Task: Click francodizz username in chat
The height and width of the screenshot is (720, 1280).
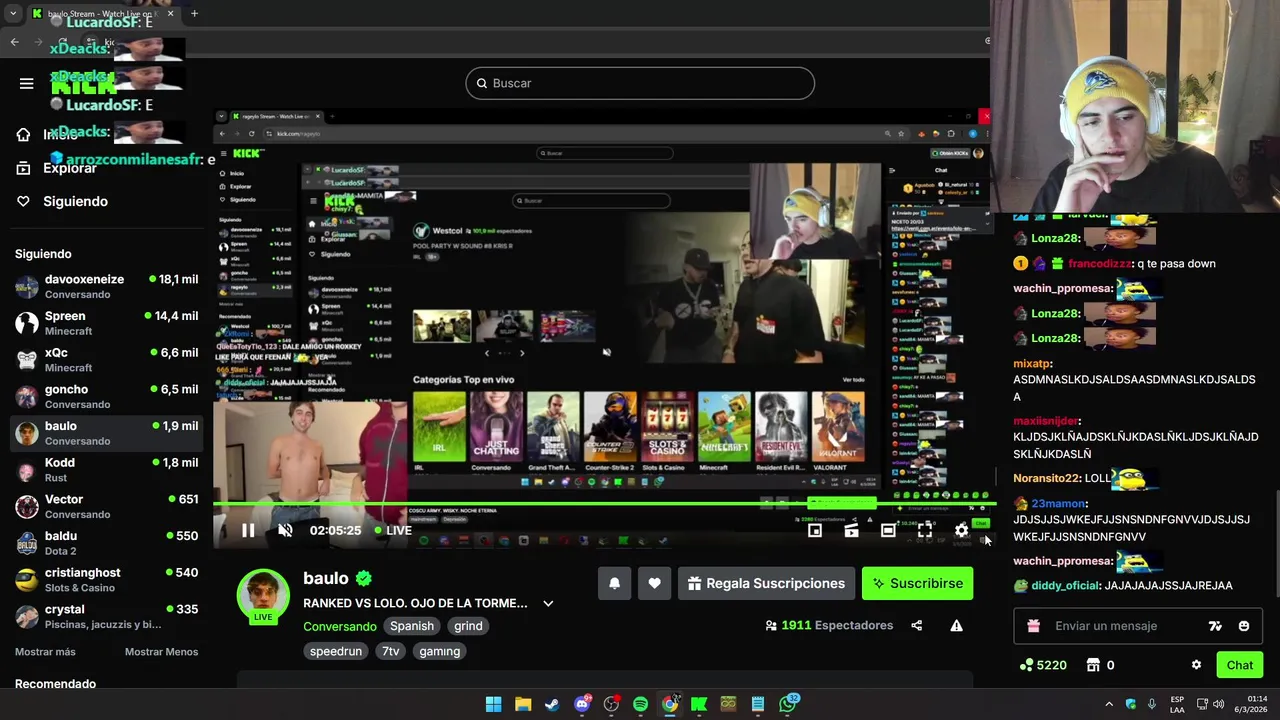Action: pyautogui.click(x=1099, y=264)
